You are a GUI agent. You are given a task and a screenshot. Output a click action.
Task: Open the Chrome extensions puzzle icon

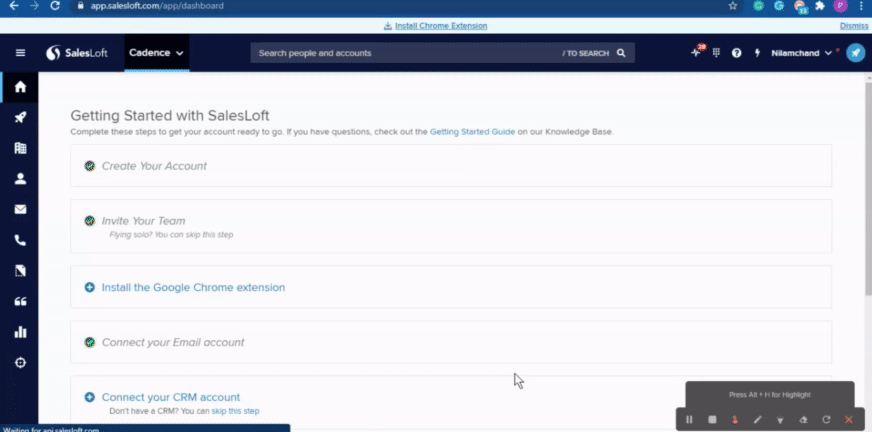pos(820,6)
